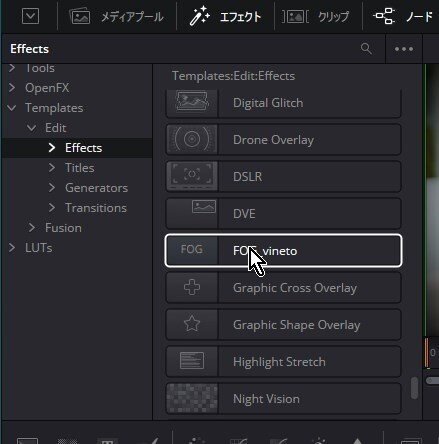Expand the OpenFX chevron
Screen dimensions: 439x444
coord(12,88)
